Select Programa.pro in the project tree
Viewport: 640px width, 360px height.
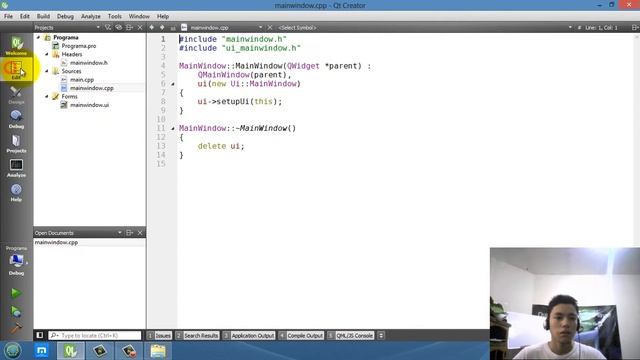coord(79,46)
